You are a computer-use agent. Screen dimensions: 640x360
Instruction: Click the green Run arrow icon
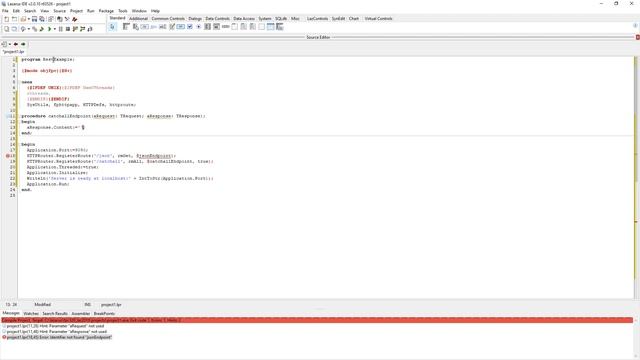coord(50,29)
